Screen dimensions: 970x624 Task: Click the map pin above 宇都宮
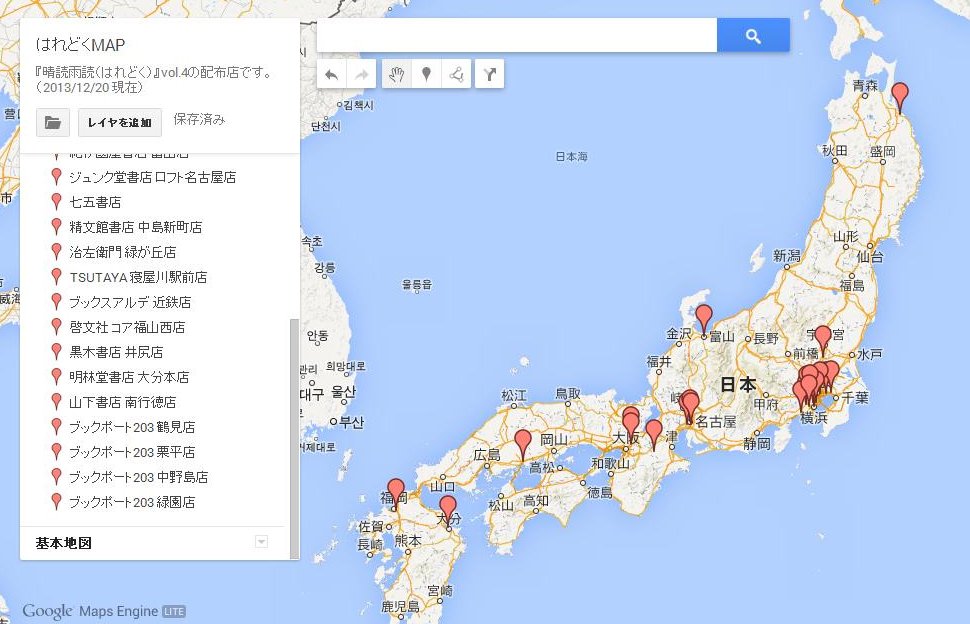(823, 340)
